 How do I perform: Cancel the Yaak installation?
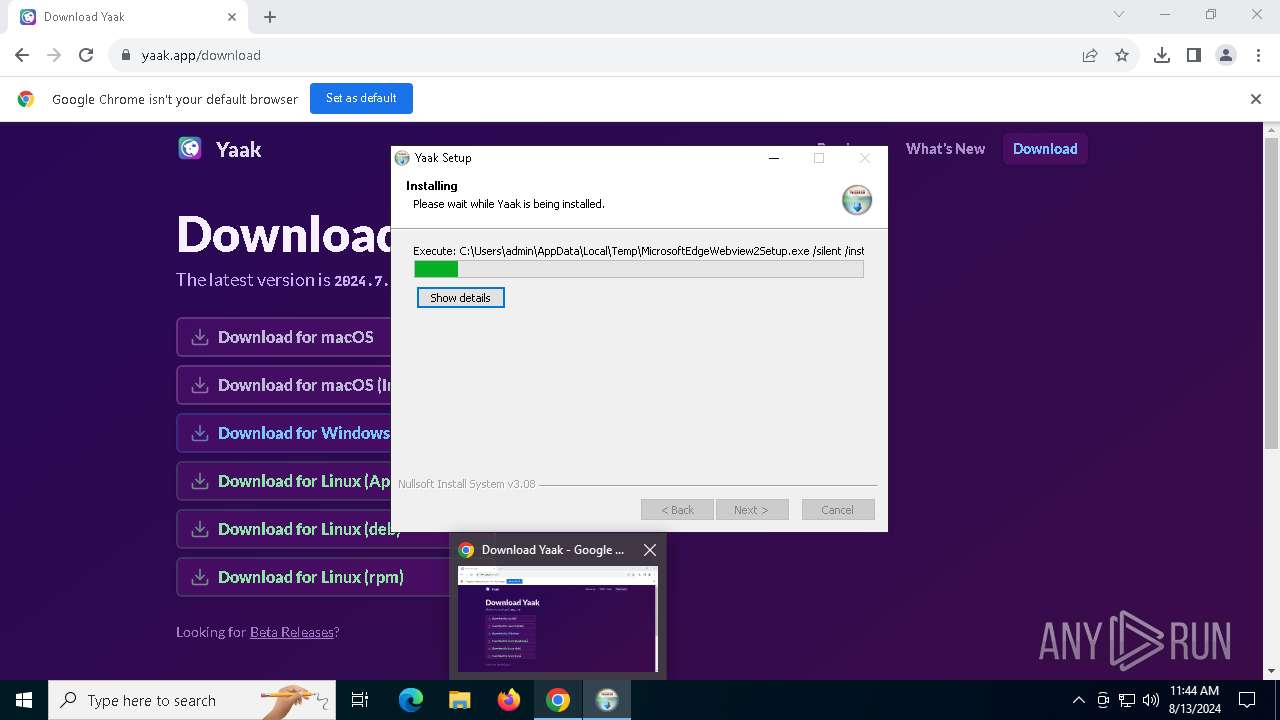coord(837,510)
